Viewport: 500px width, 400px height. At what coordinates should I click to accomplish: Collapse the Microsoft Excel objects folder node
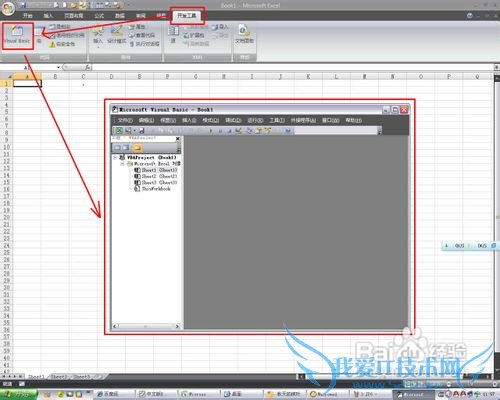click(122, 164)
